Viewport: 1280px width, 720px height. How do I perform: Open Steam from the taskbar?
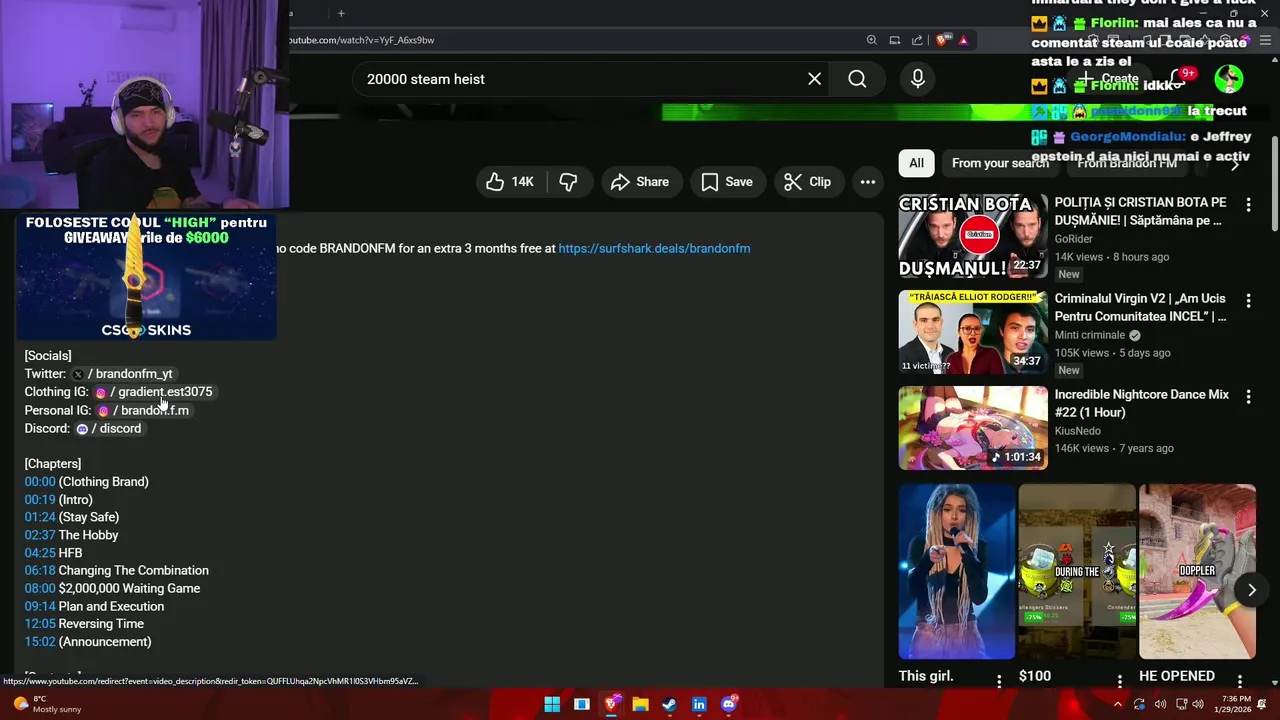[x=669, y=704]
